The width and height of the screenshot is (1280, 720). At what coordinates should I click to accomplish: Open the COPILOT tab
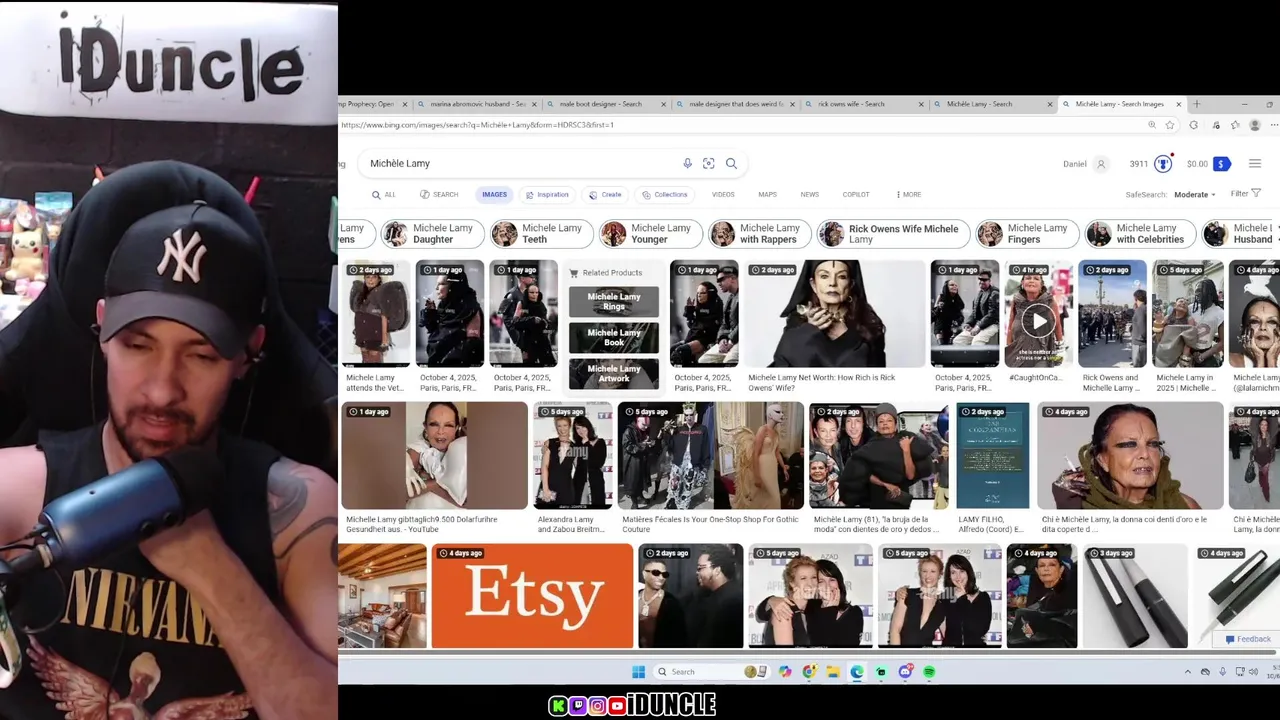click(856, 195)
